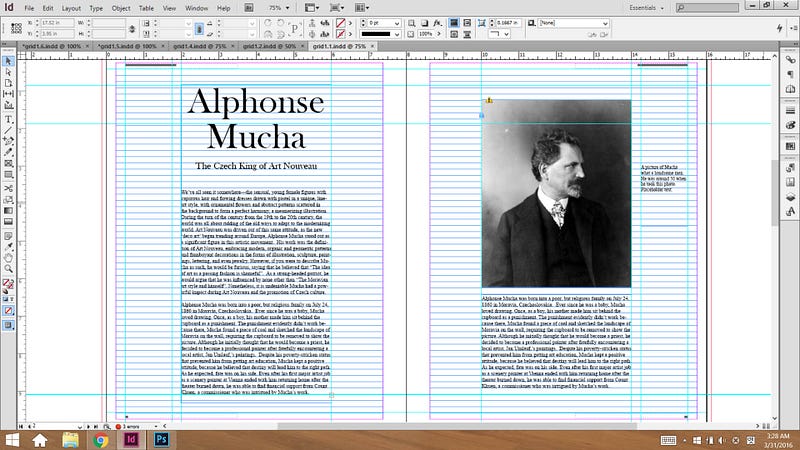Open the Window menu
800x450 pixels.
[197, 7]
